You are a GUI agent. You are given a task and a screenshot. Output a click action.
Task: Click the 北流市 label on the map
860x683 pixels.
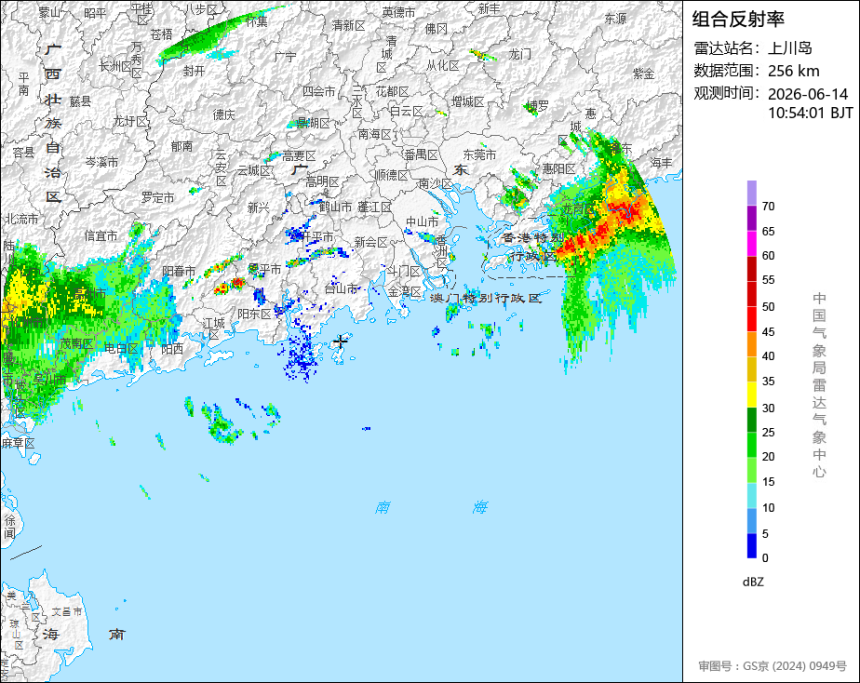tap(22, 219)
